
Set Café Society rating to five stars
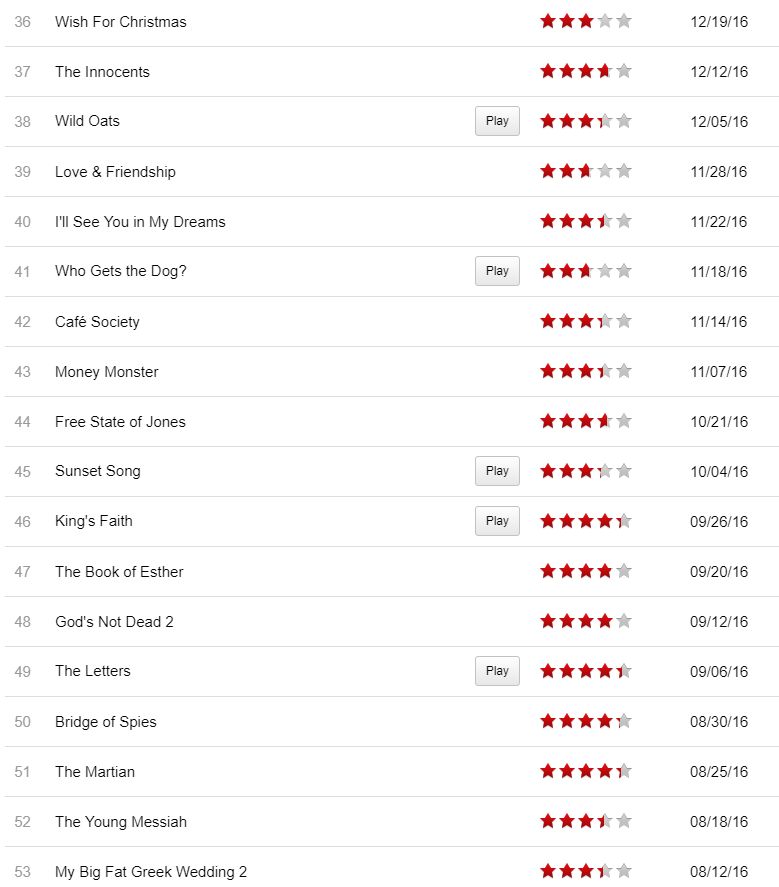coord(624,321)
